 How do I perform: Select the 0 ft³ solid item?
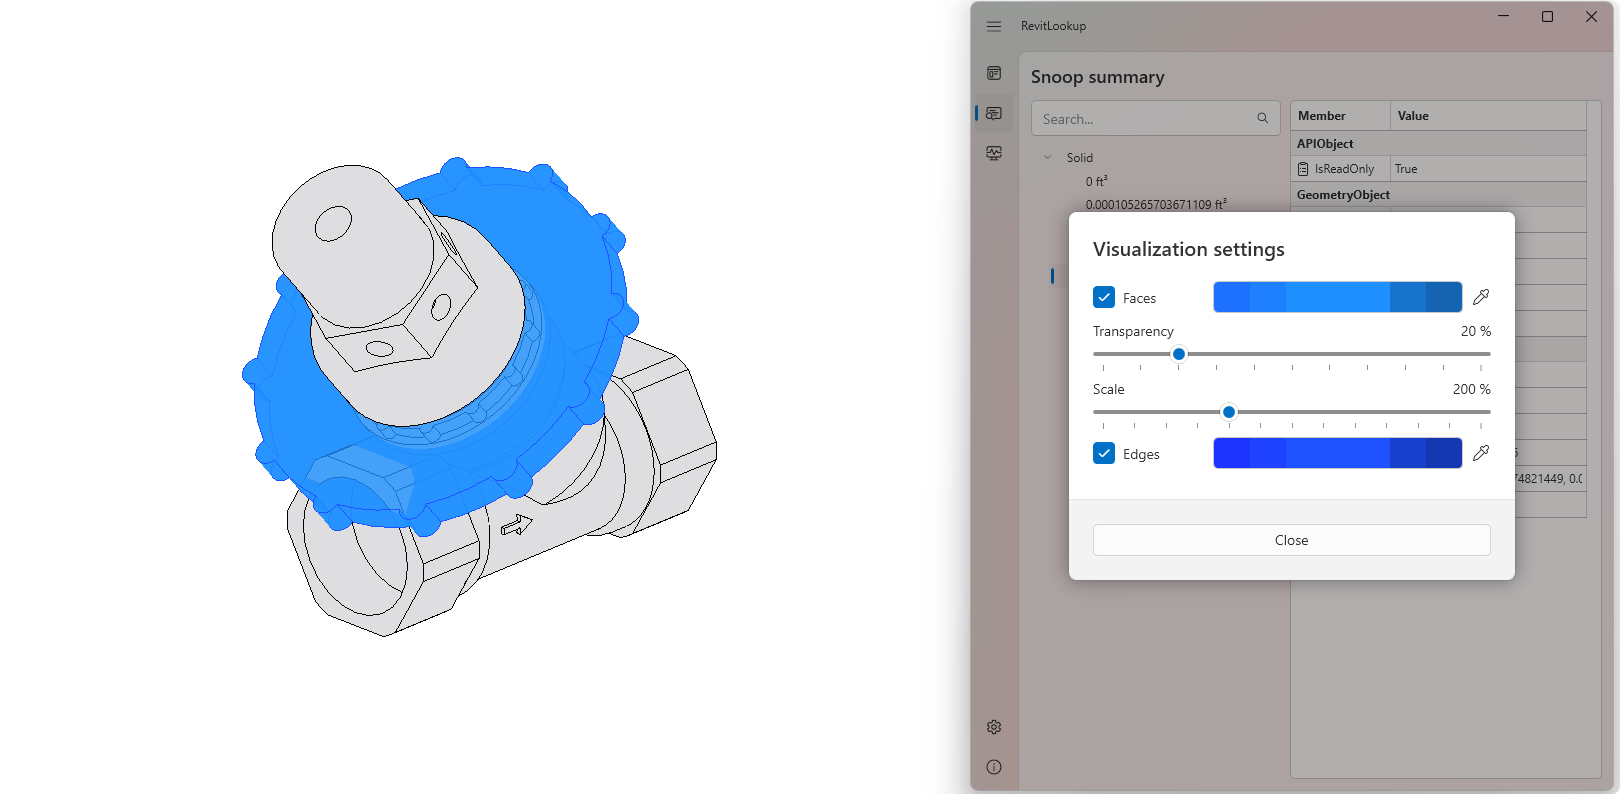pos(1096,181)
